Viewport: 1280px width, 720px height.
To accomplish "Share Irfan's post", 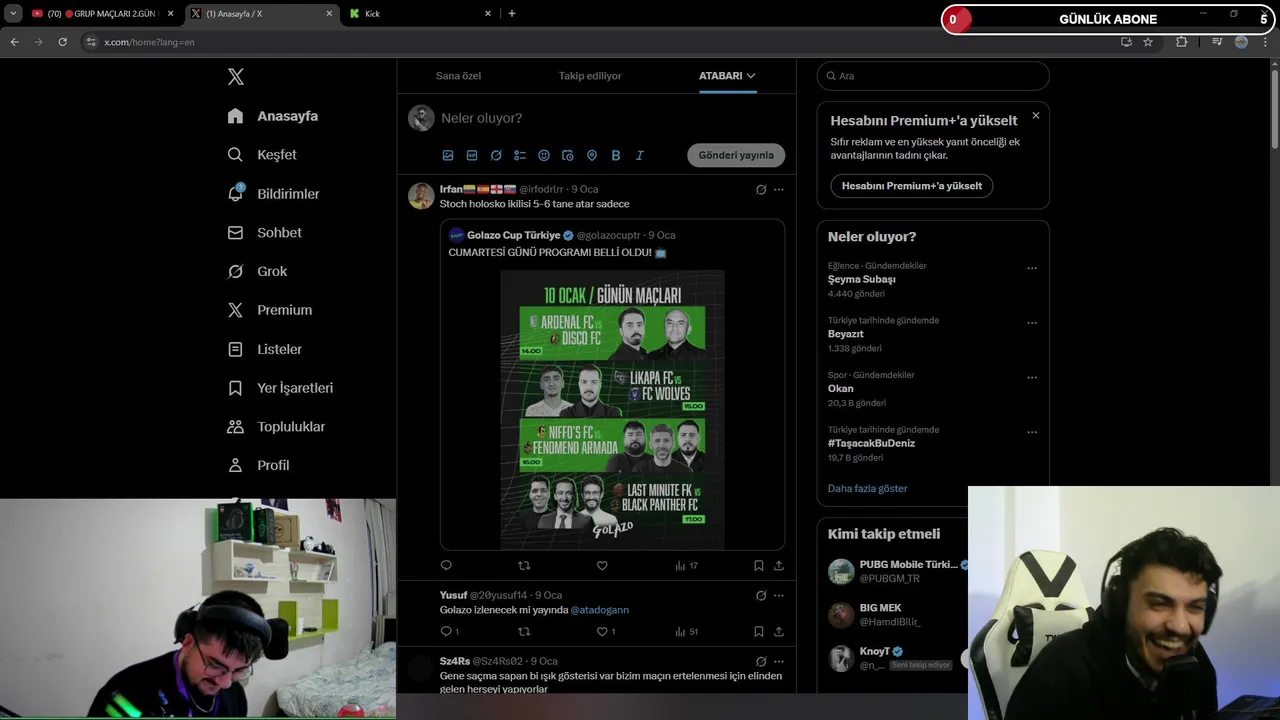I will (x=779, y=565).
